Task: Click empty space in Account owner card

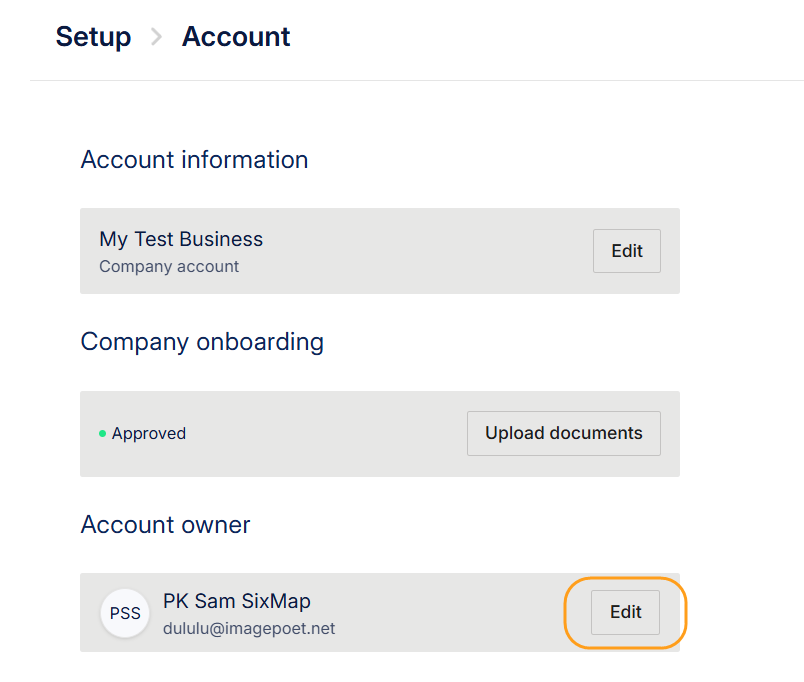Action: tap(450, 612)
